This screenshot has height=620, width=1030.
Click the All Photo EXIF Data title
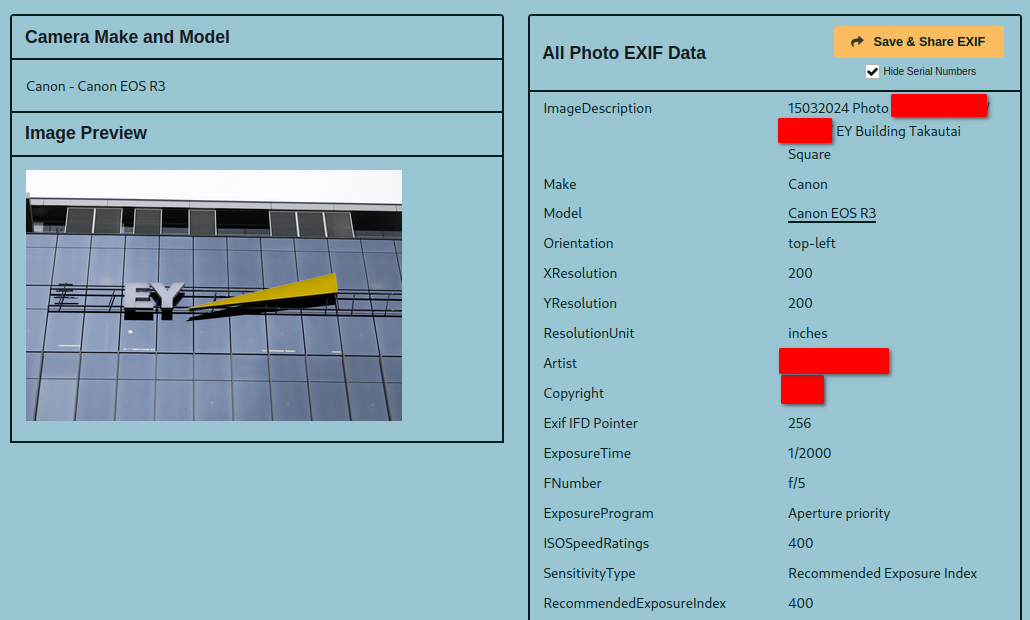[624, 53]
